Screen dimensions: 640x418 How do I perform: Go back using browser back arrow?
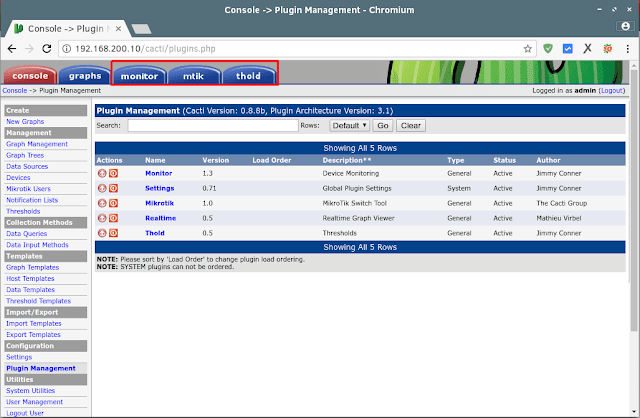(12, 49)
